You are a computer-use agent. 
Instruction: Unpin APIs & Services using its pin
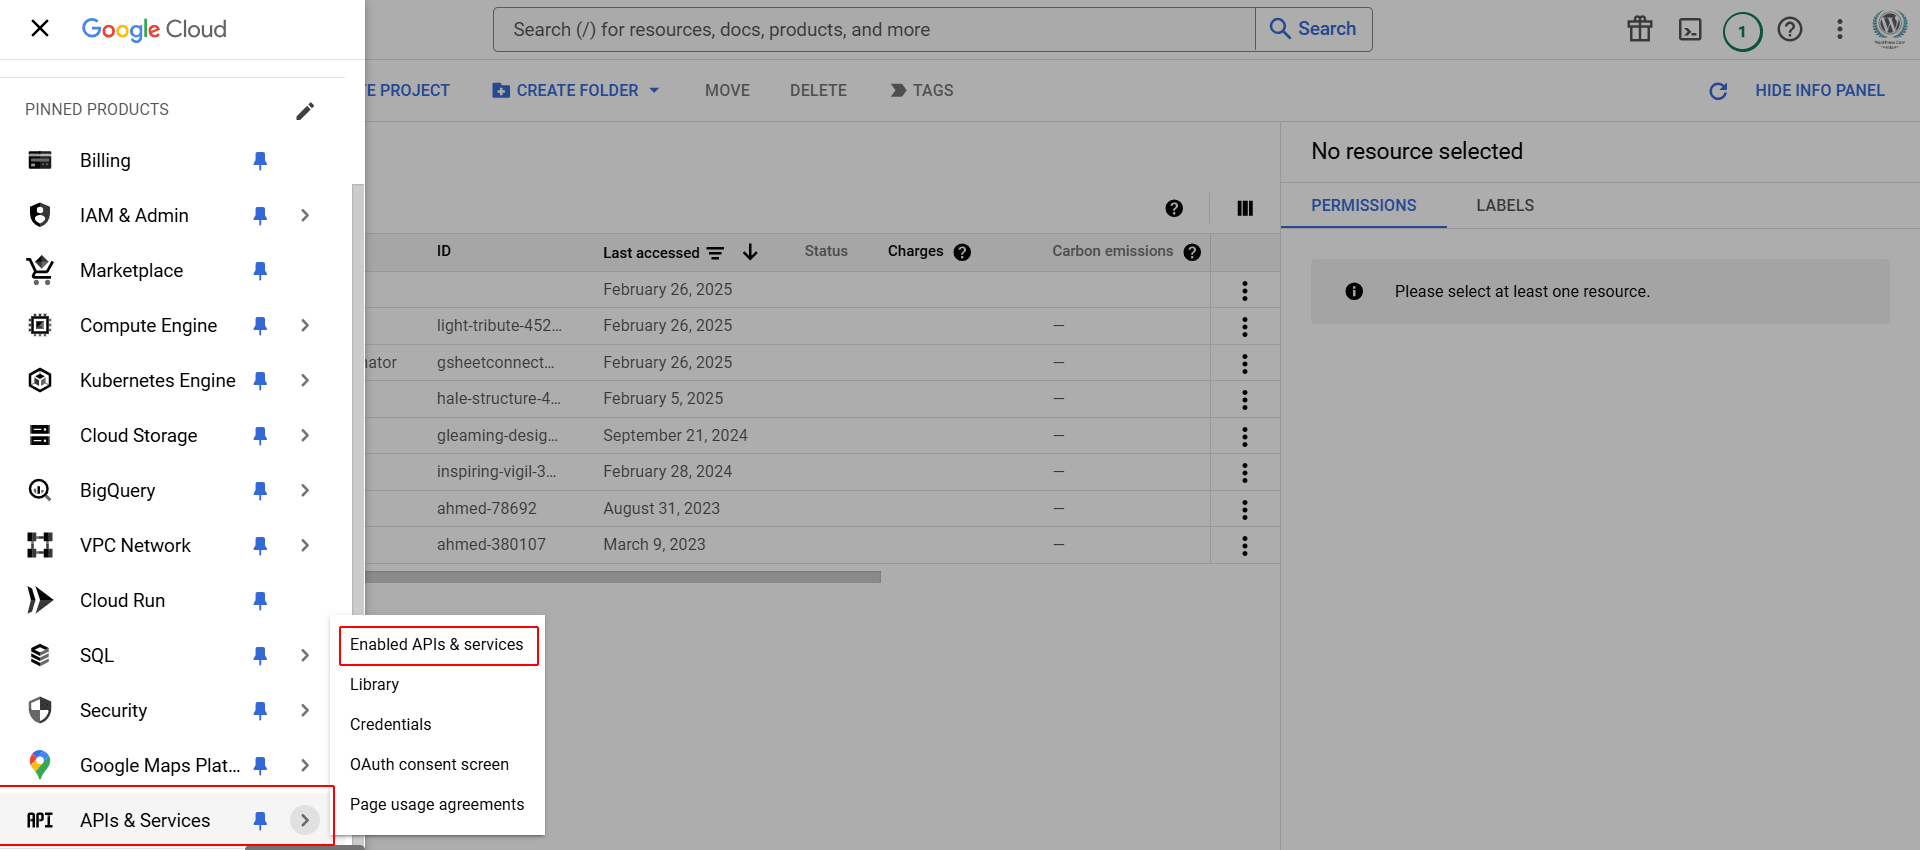260,820
